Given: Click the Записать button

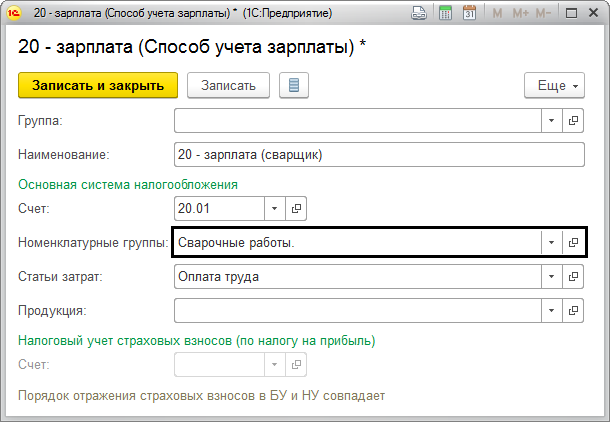Looking at the screenshot, I should [x=228, y=85].
